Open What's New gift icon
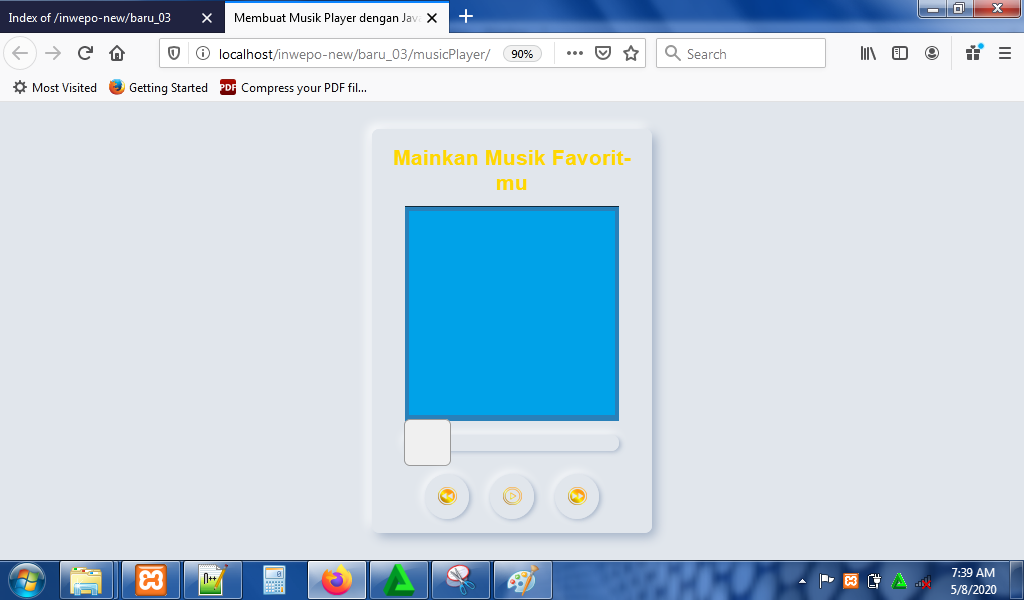The height and width of the screenshot is (600, 1024). [974, 54]
